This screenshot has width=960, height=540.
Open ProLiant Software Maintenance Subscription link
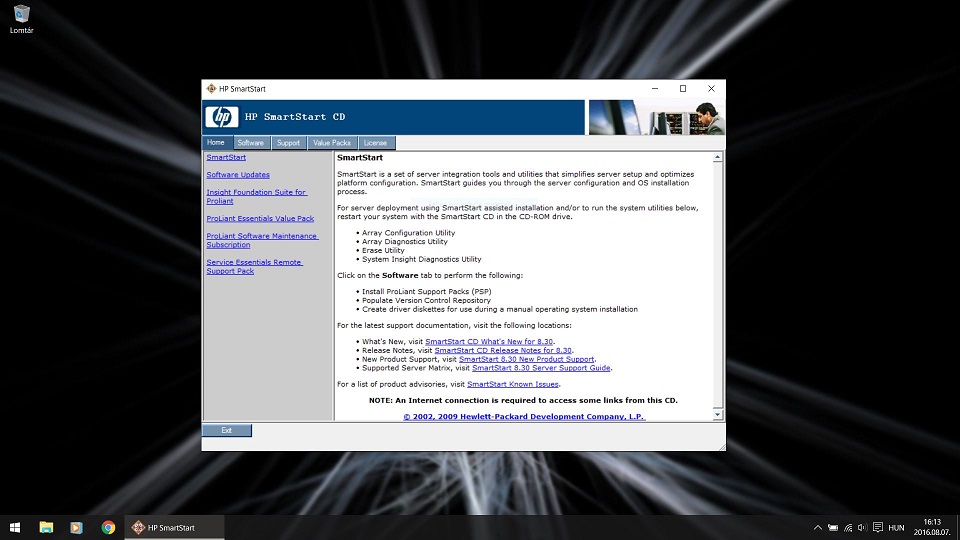pyautogui.click(x=262, y=240)
